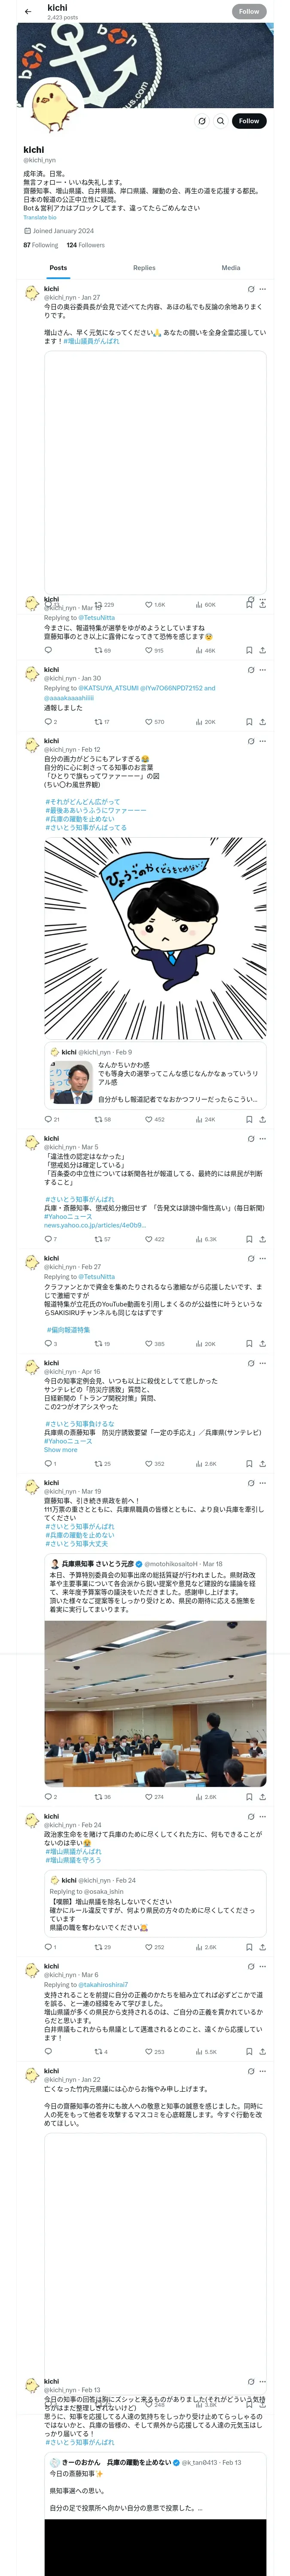Screen dimensions: 290x2576
Task: Go back using the top arrow
Action: (x=28, y=12)
